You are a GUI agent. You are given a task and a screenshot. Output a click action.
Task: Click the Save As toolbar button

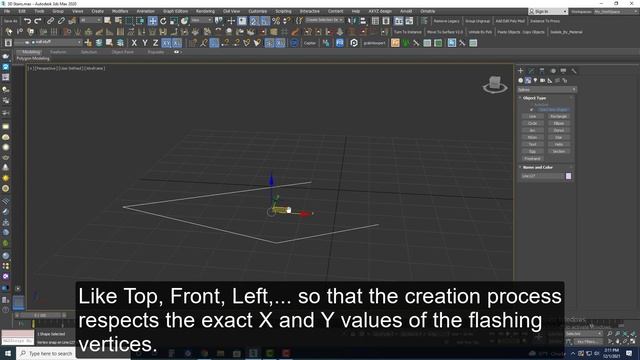[x=11, y=21]
